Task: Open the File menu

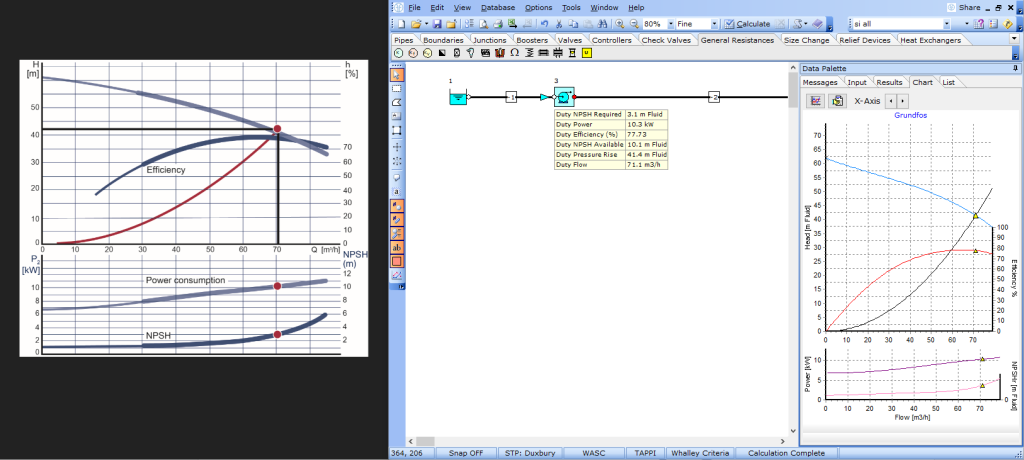Action: coord(415,7)
